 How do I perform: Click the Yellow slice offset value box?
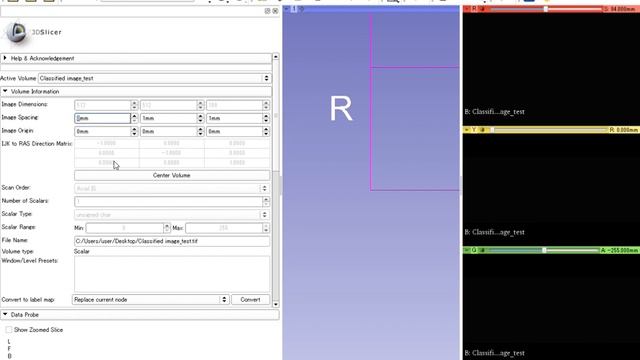[624, 130]
